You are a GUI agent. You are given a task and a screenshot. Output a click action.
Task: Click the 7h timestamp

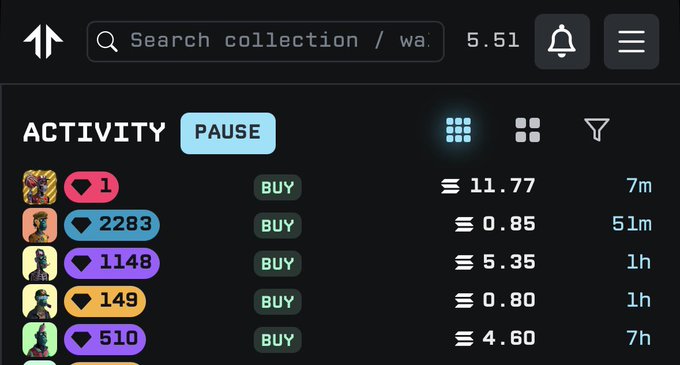pyautogui.click(x=639, y=339)
